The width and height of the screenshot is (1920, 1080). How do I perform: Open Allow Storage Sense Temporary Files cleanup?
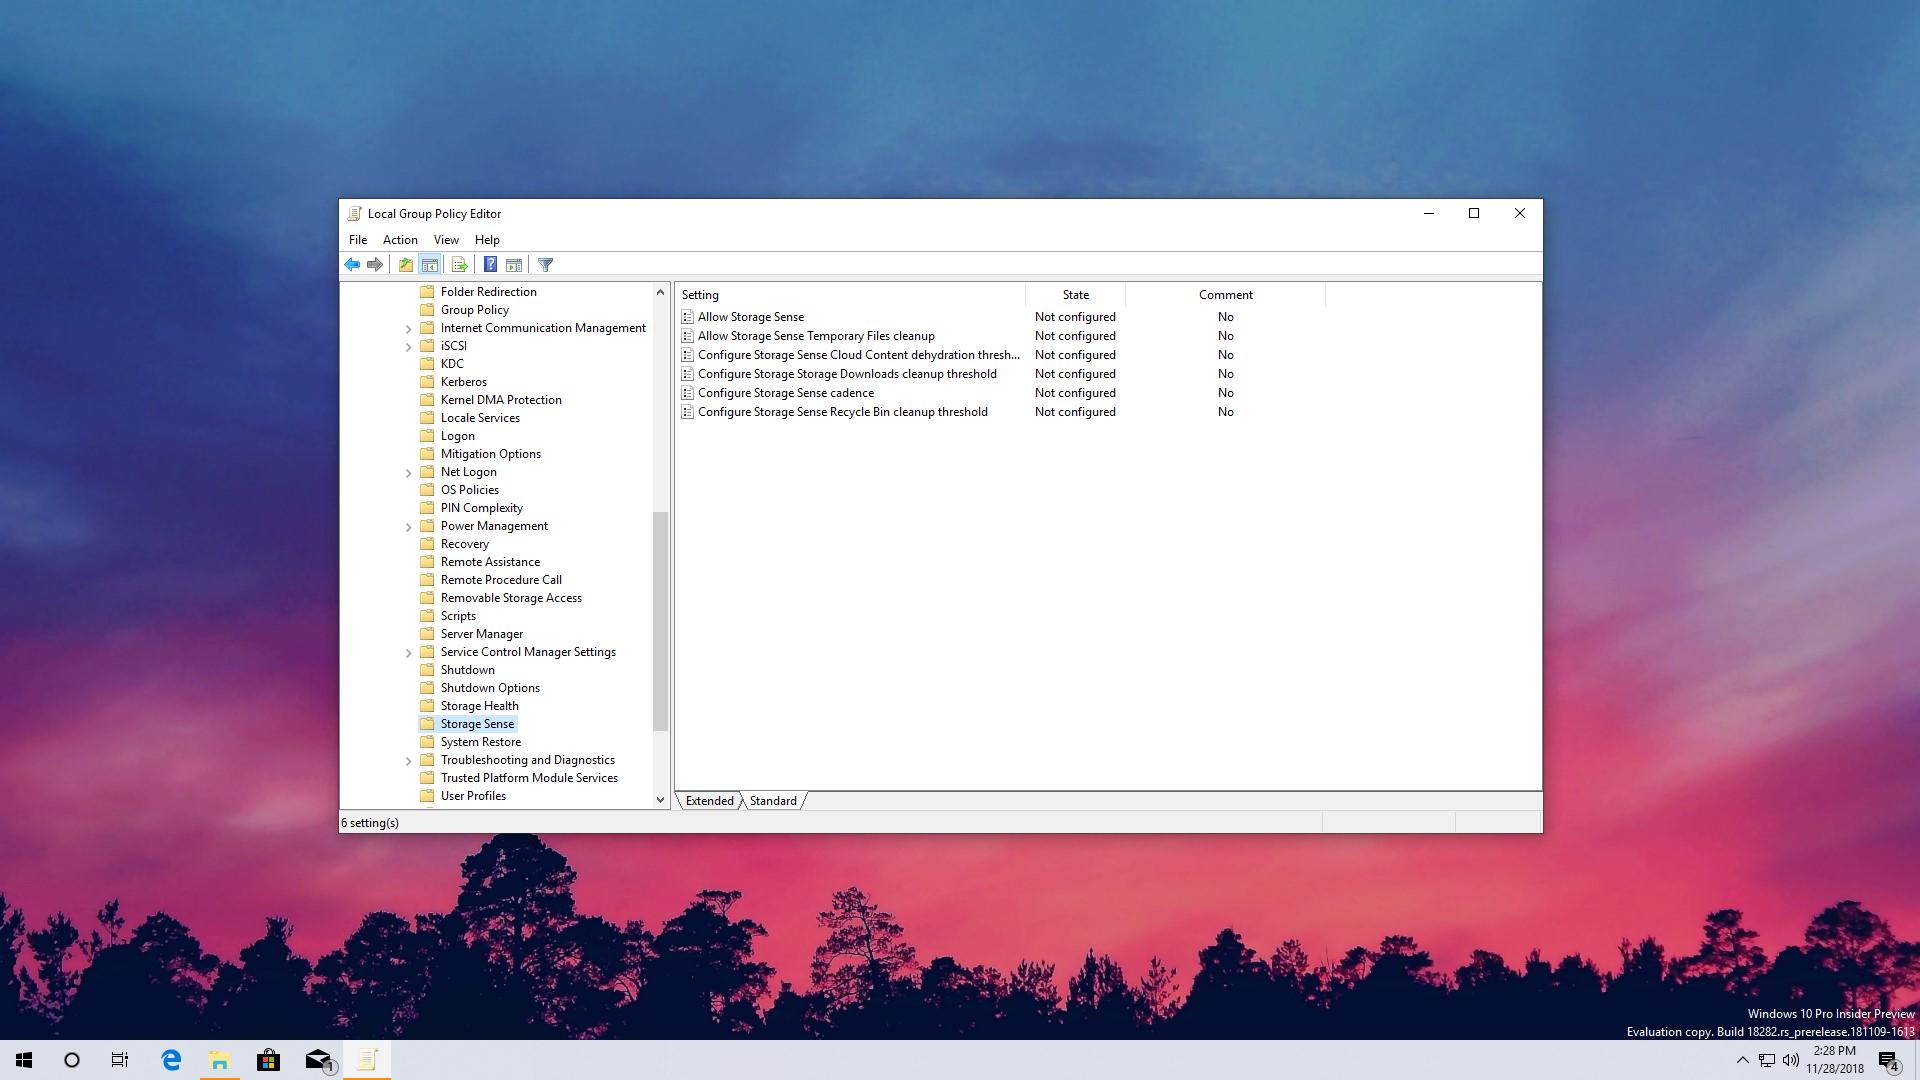pyautogui.click(x=816, y=335)
